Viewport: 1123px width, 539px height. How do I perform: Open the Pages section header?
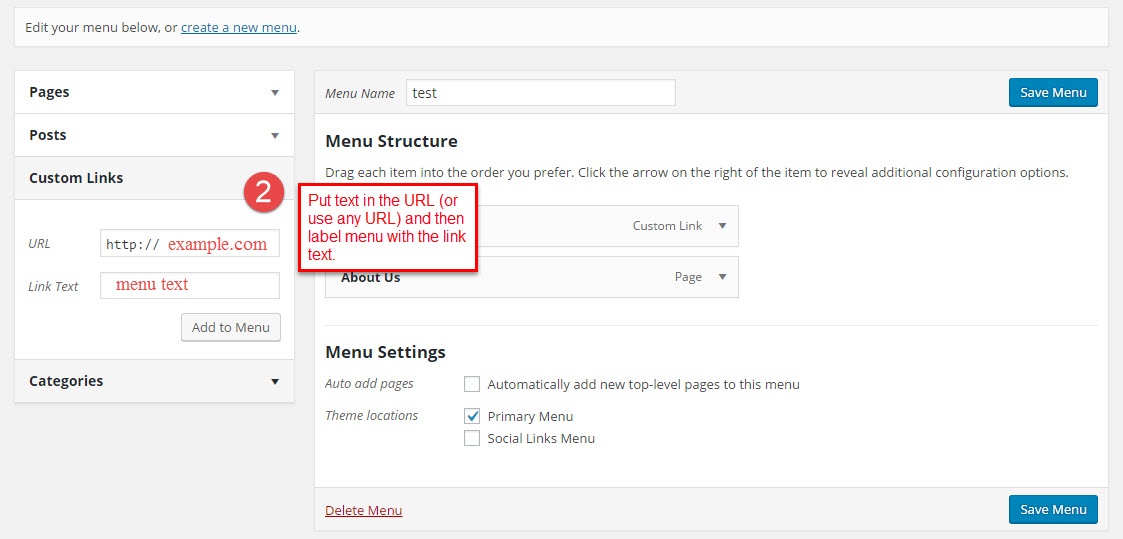point(50,92)
